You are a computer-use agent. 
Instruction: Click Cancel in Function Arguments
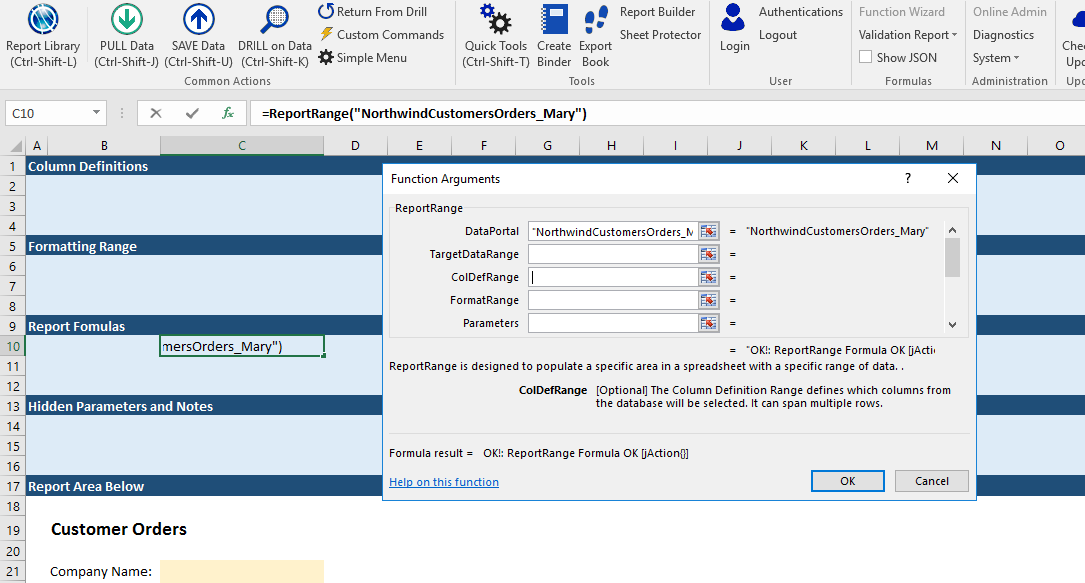click(x=931, y=481)
